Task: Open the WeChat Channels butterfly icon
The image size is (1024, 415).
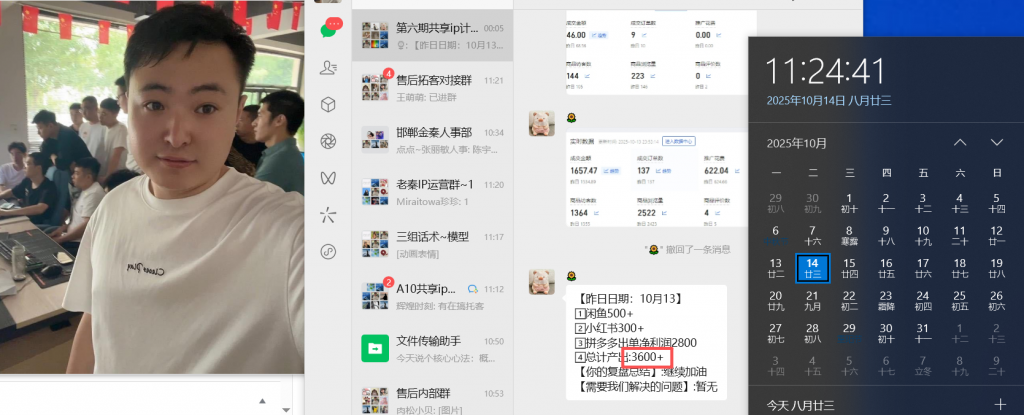Action: pyautogui.click(x=328, y=177)
